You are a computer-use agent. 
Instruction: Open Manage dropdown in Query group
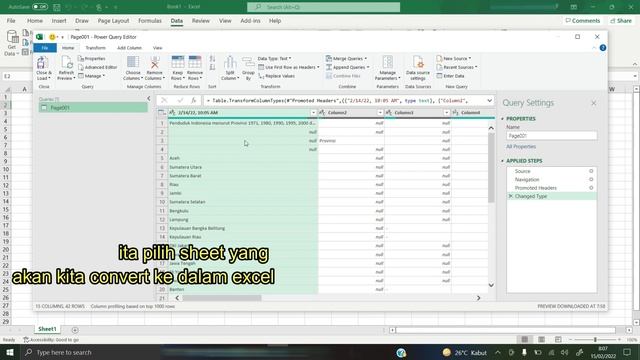(x=91, y=76)
